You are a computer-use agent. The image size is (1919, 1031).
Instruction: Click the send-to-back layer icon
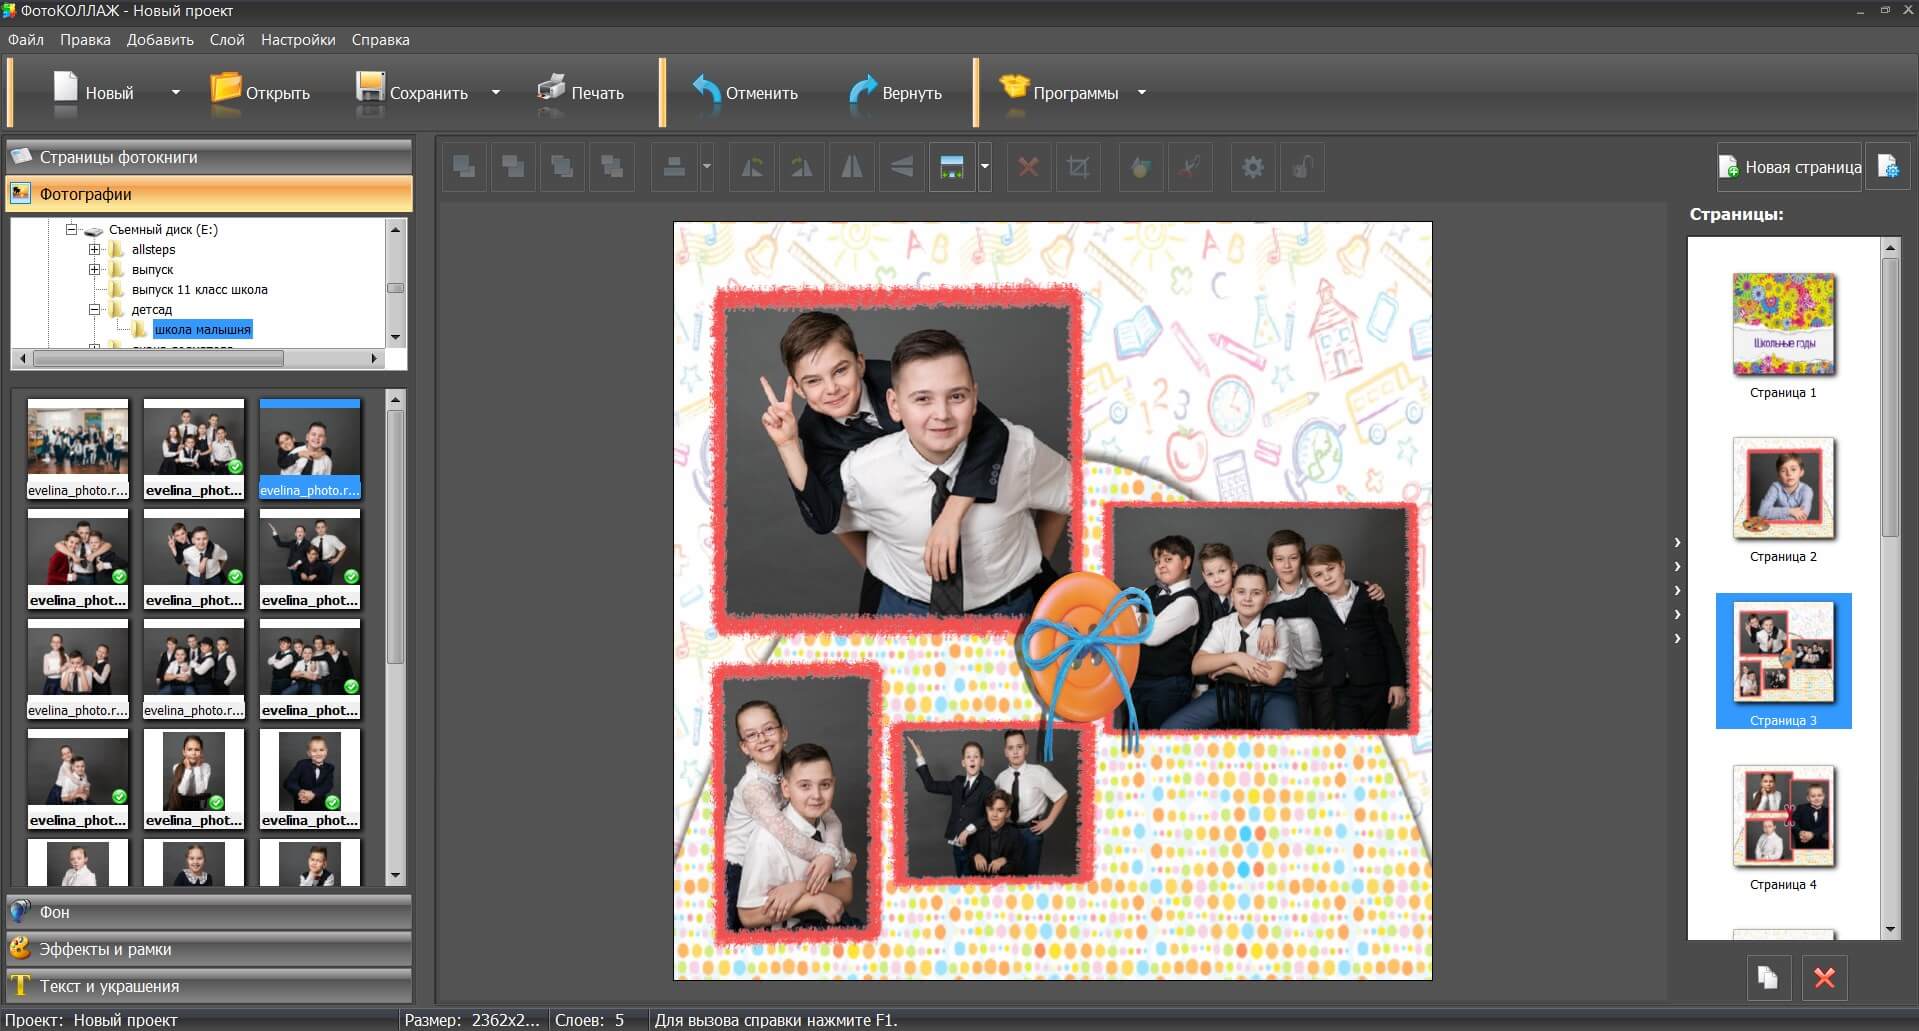[x=514, y=167]
